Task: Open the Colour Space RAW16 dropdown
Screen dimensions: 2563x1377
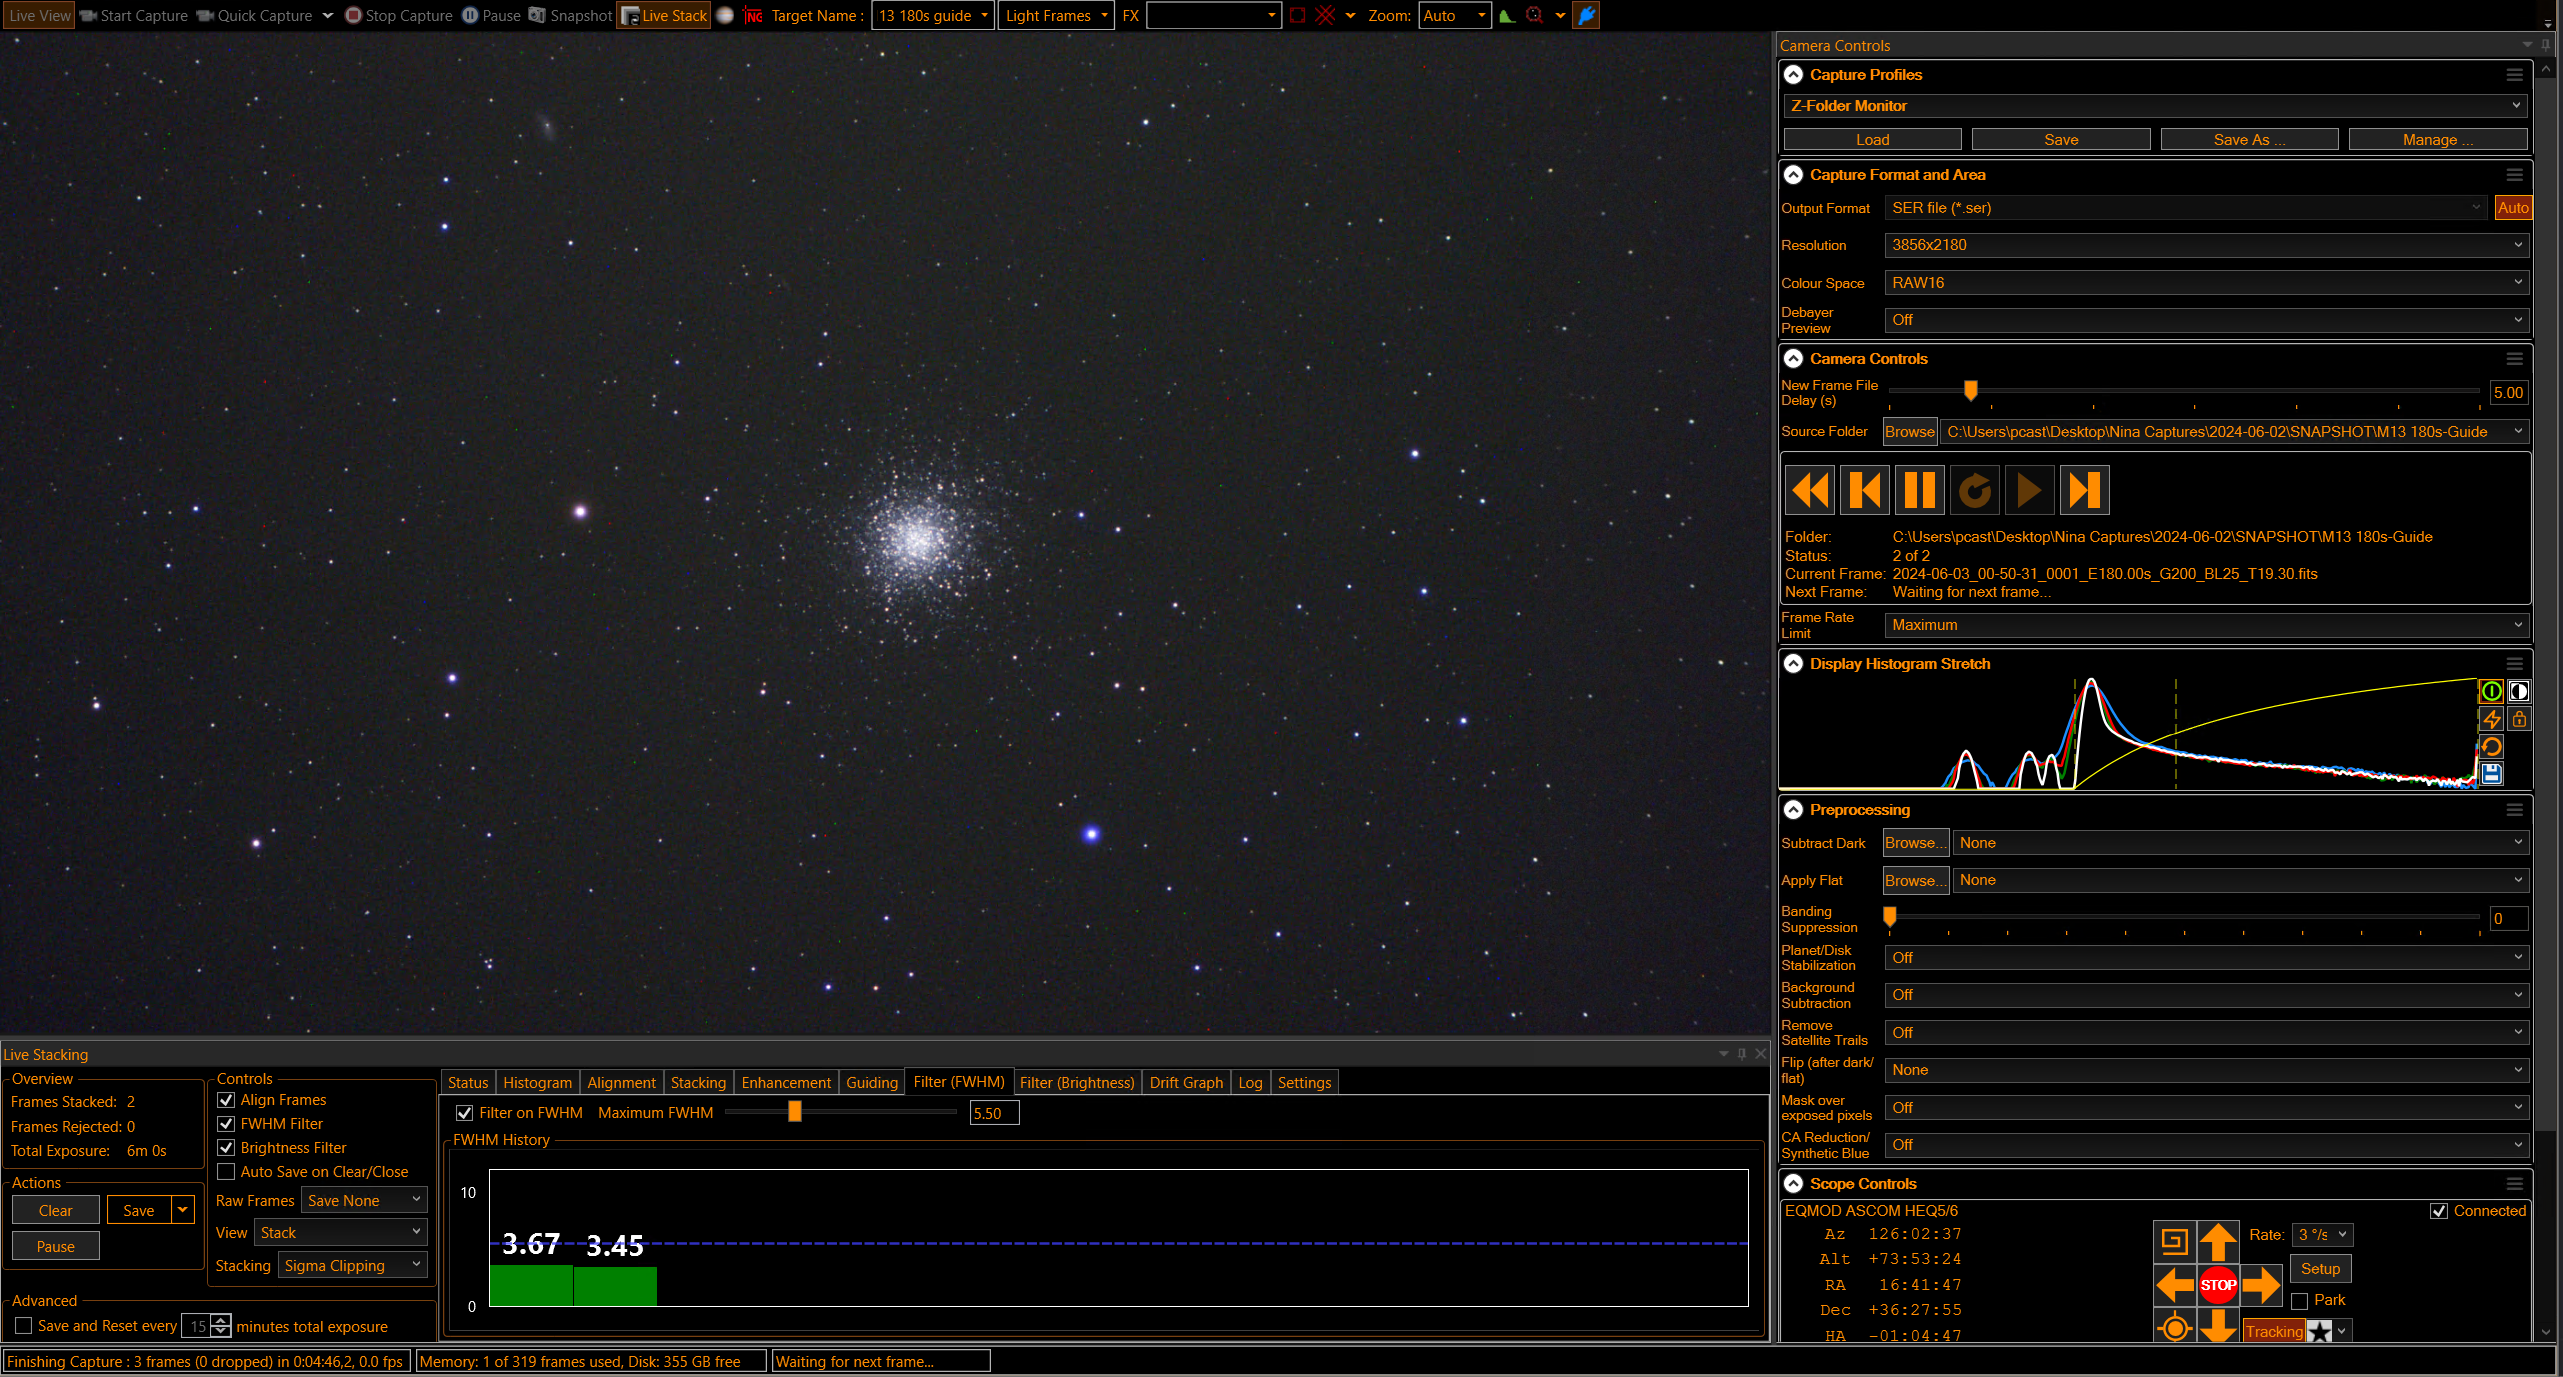Action: pos(2207,283)
